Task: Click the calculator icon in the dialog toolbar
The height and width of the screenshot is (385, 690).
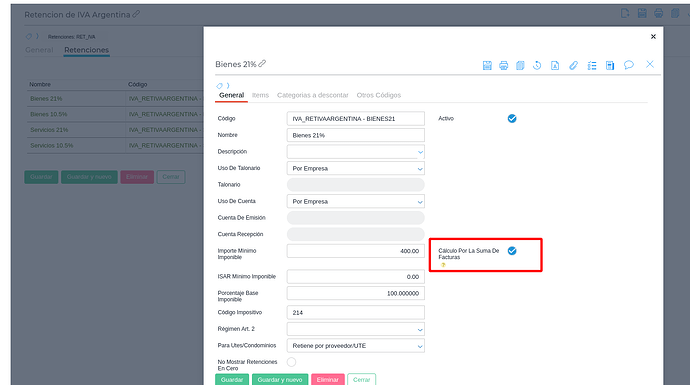Action: click(610, 66)
